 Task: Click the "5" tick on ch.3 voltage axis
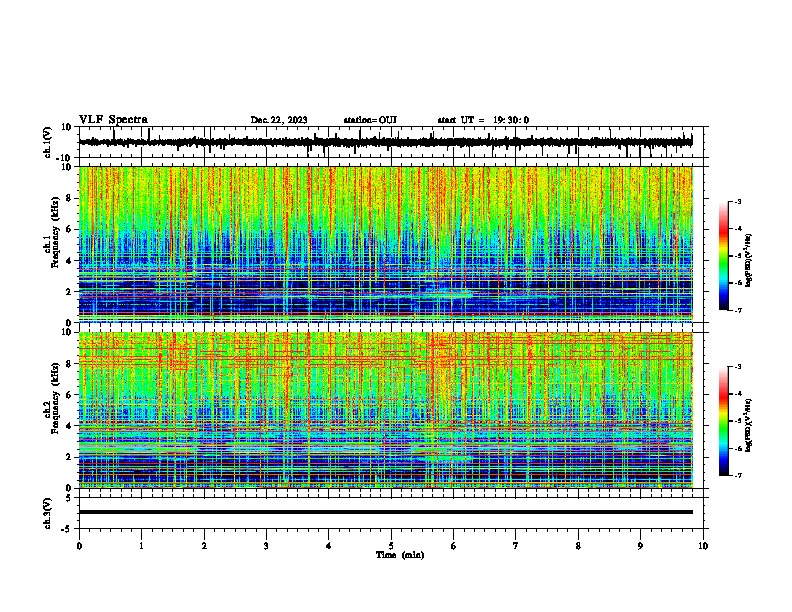(69, 498)
